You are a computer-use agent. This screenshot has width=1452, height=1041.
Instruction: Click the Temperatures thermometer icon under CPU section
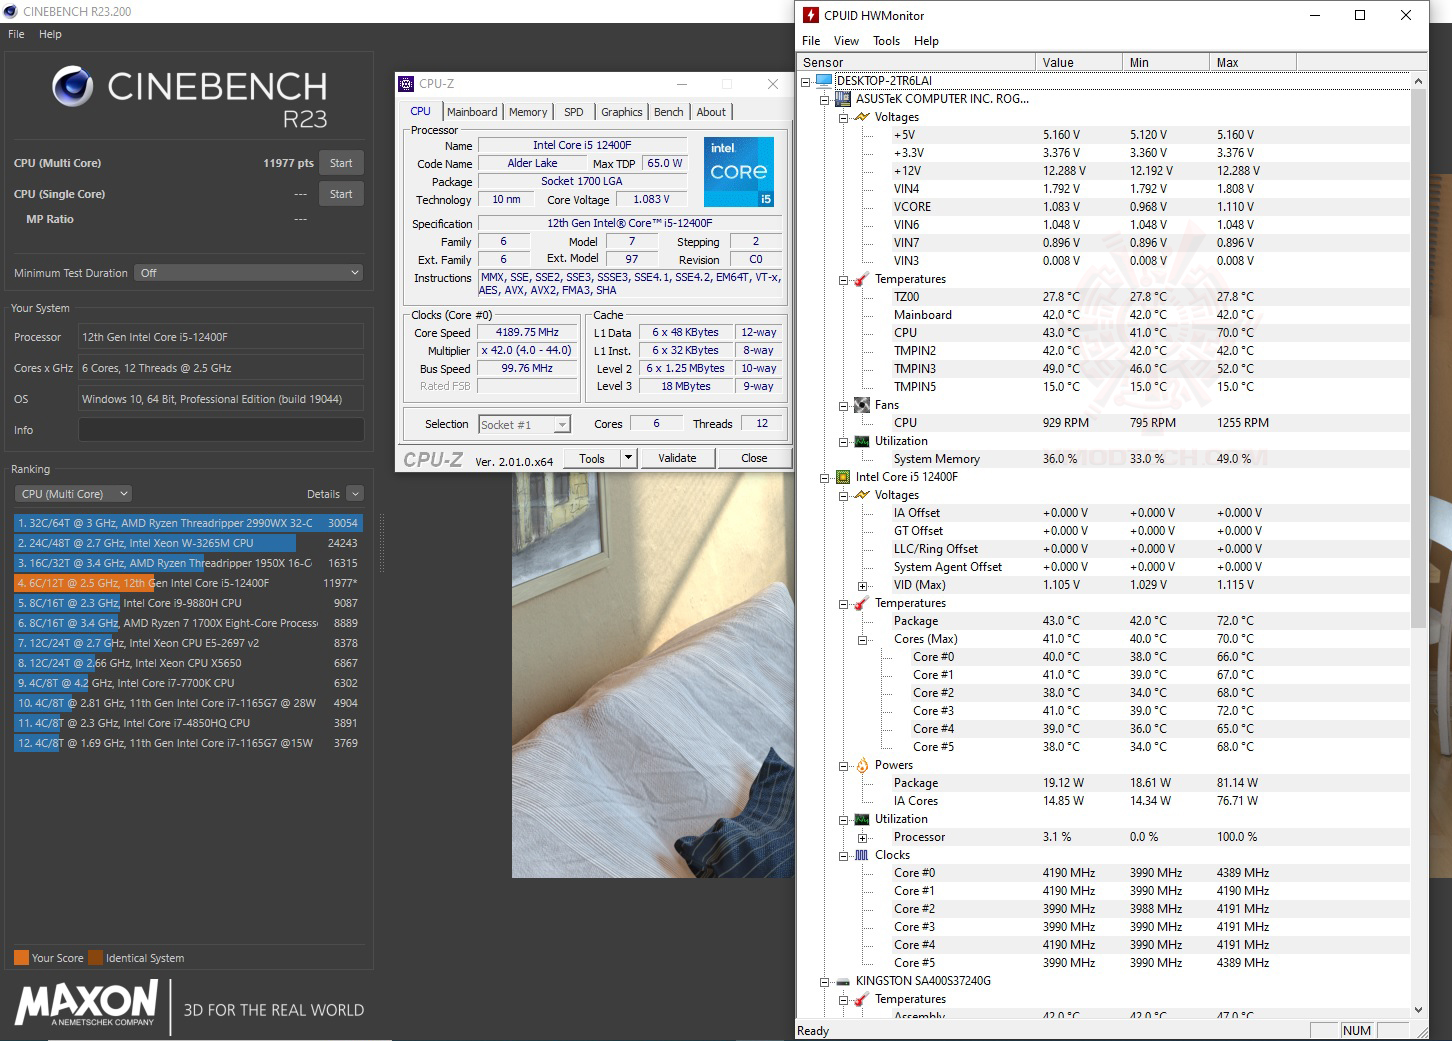pyautogui.click(x=862, y=603)
